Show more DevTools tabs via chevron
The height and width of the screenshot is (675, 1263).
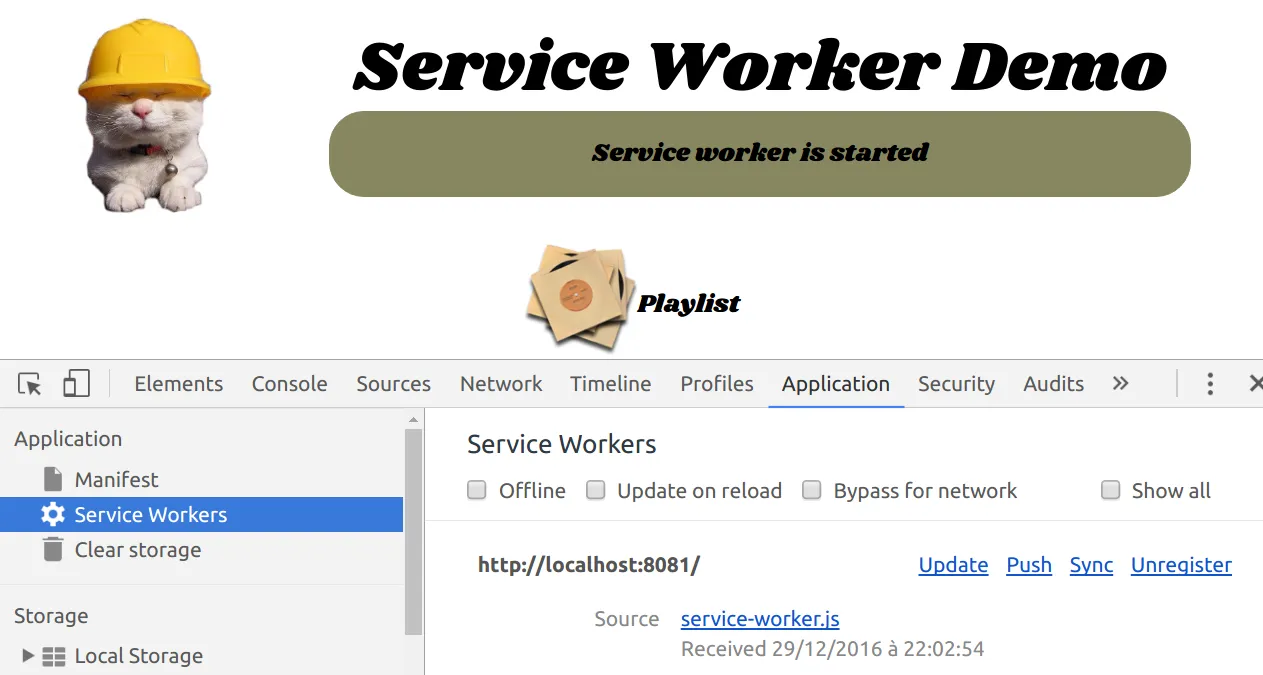tap(1120, 384)
